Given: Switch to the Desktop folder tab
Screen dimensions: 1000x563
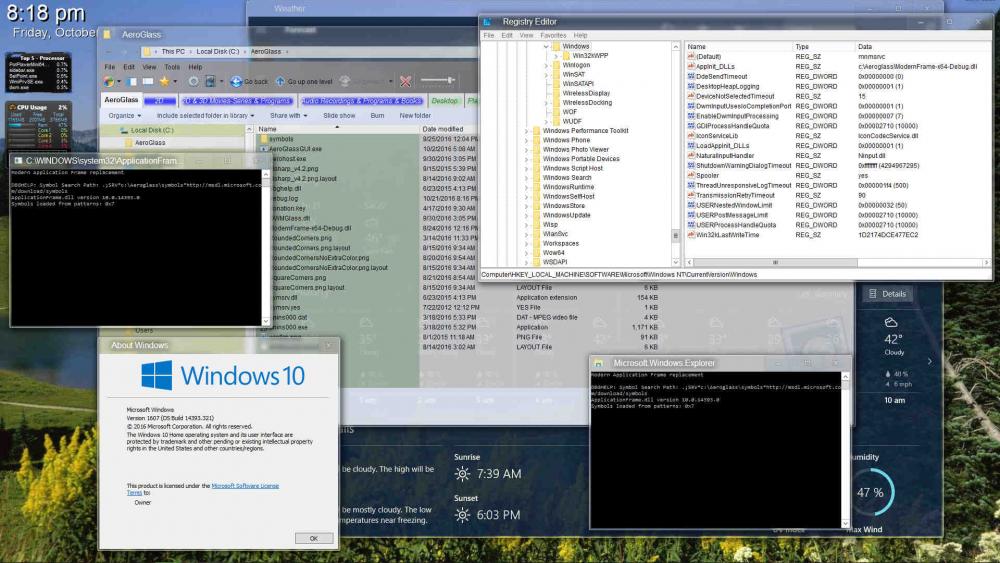Looking at the screenshot, I should [445, 100].
